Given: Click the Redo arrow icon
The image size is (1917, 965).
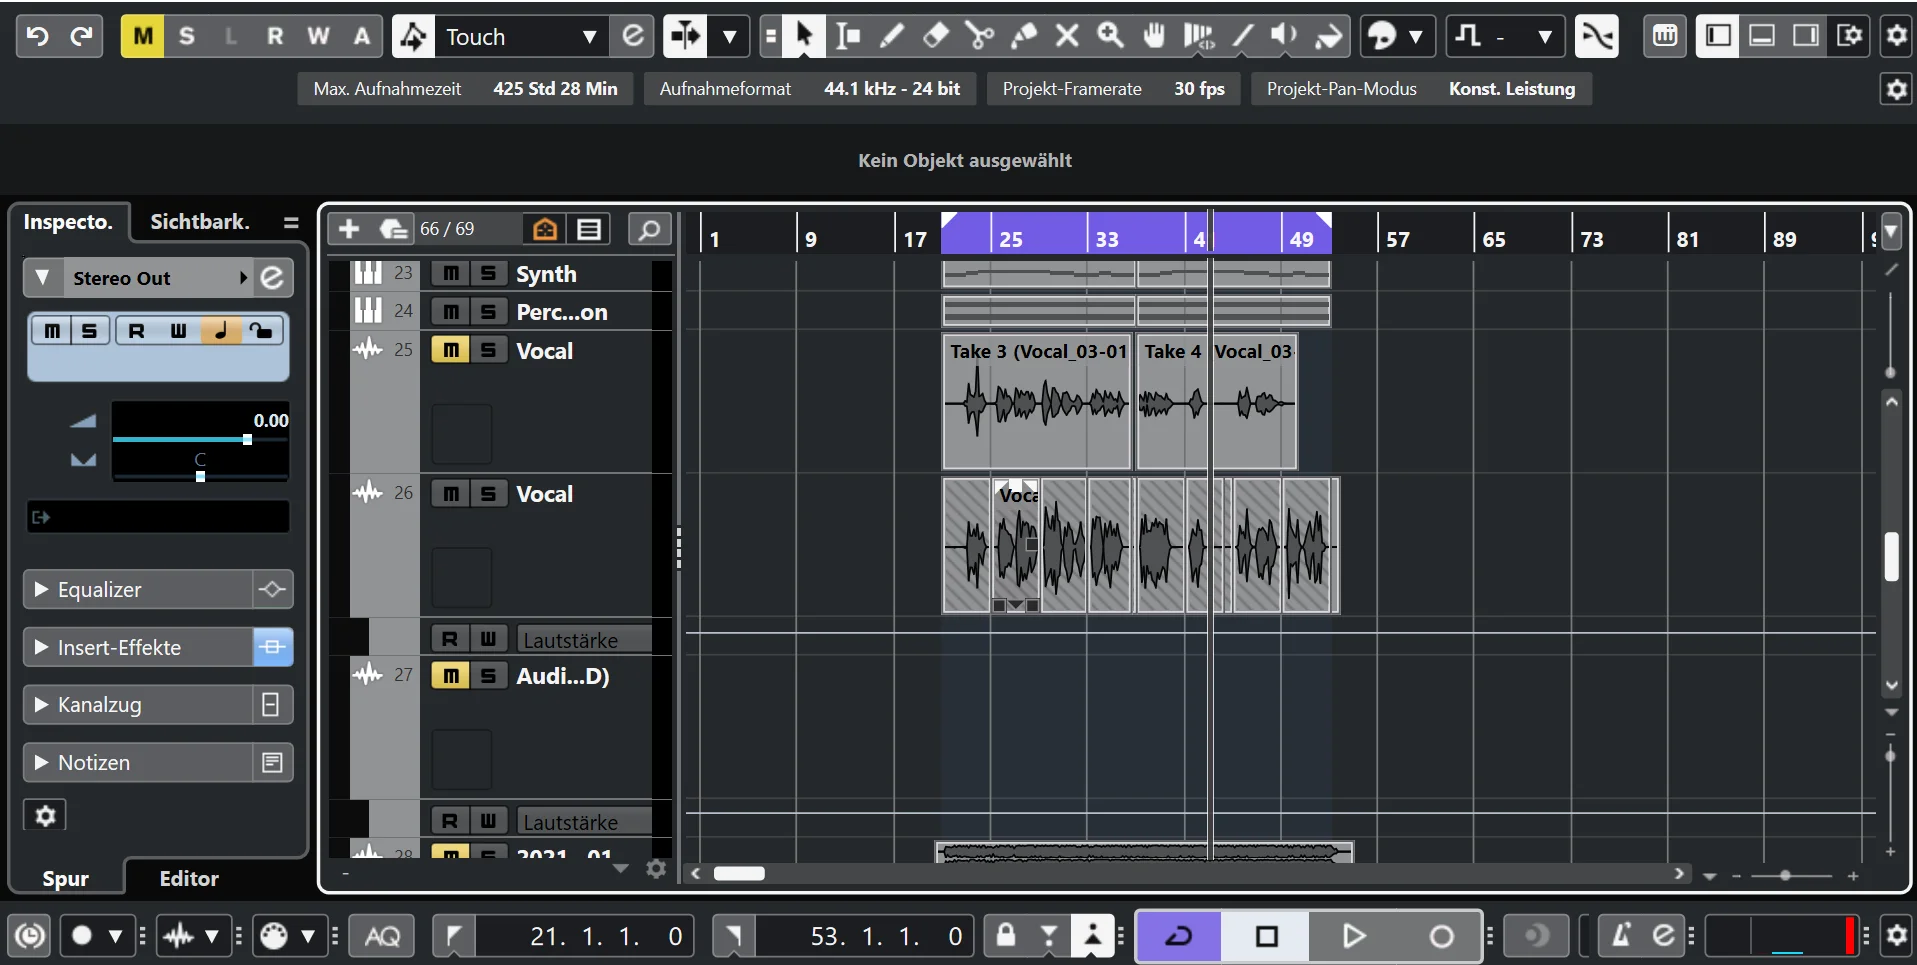Looking at the screenshot, I should 81,37.
